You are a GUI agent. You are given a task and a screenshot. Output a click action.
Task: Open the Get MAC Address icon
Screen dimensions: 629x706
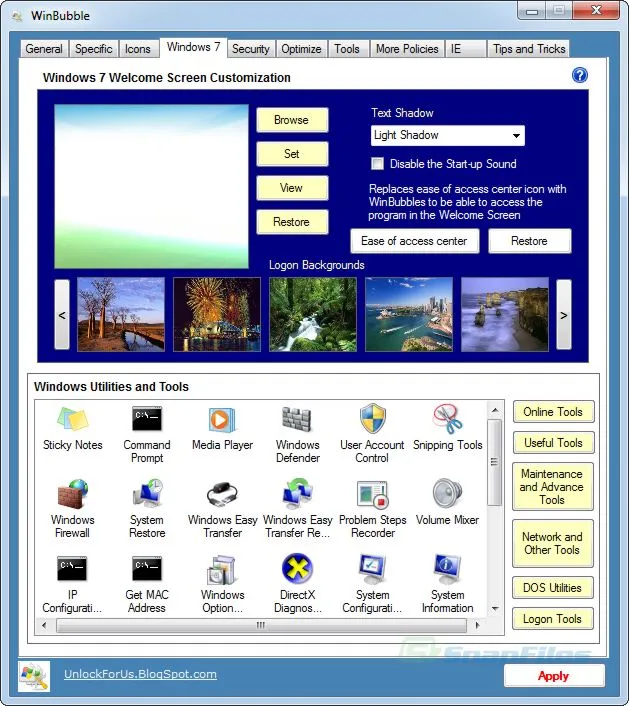coord(147,569)
